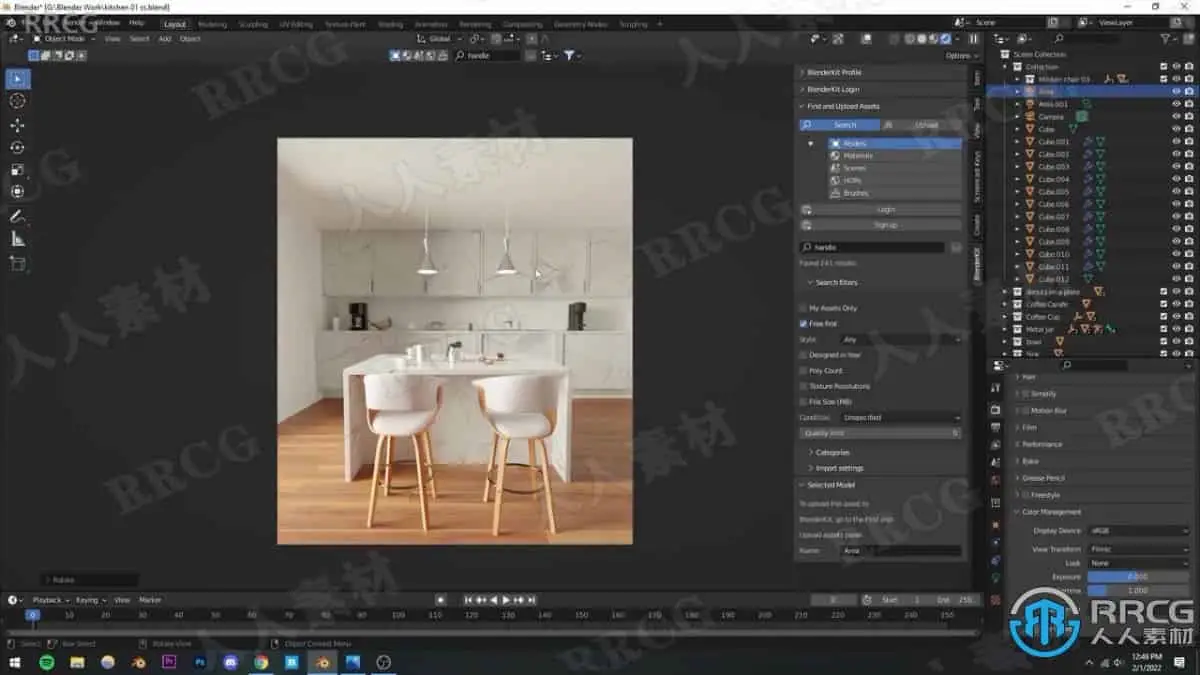
Task: Switch to the Shading workspace tab
Action: pos(389,23)
